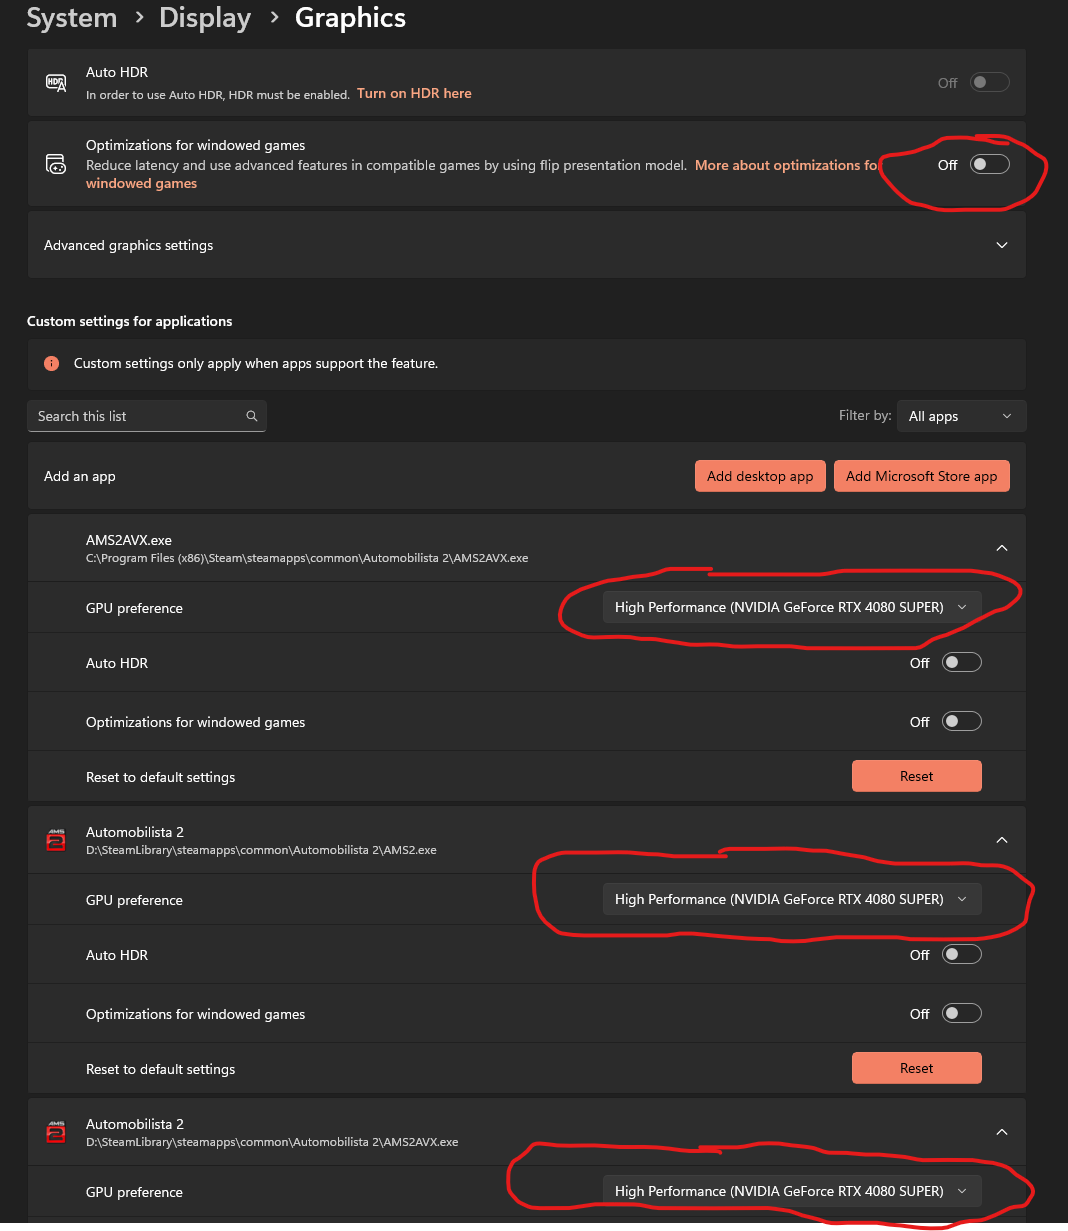Click the Automobilista 2 AMS2AVX.exe app icon on D drive
The image size is (1068, 1231).
tap(56, 1132)
